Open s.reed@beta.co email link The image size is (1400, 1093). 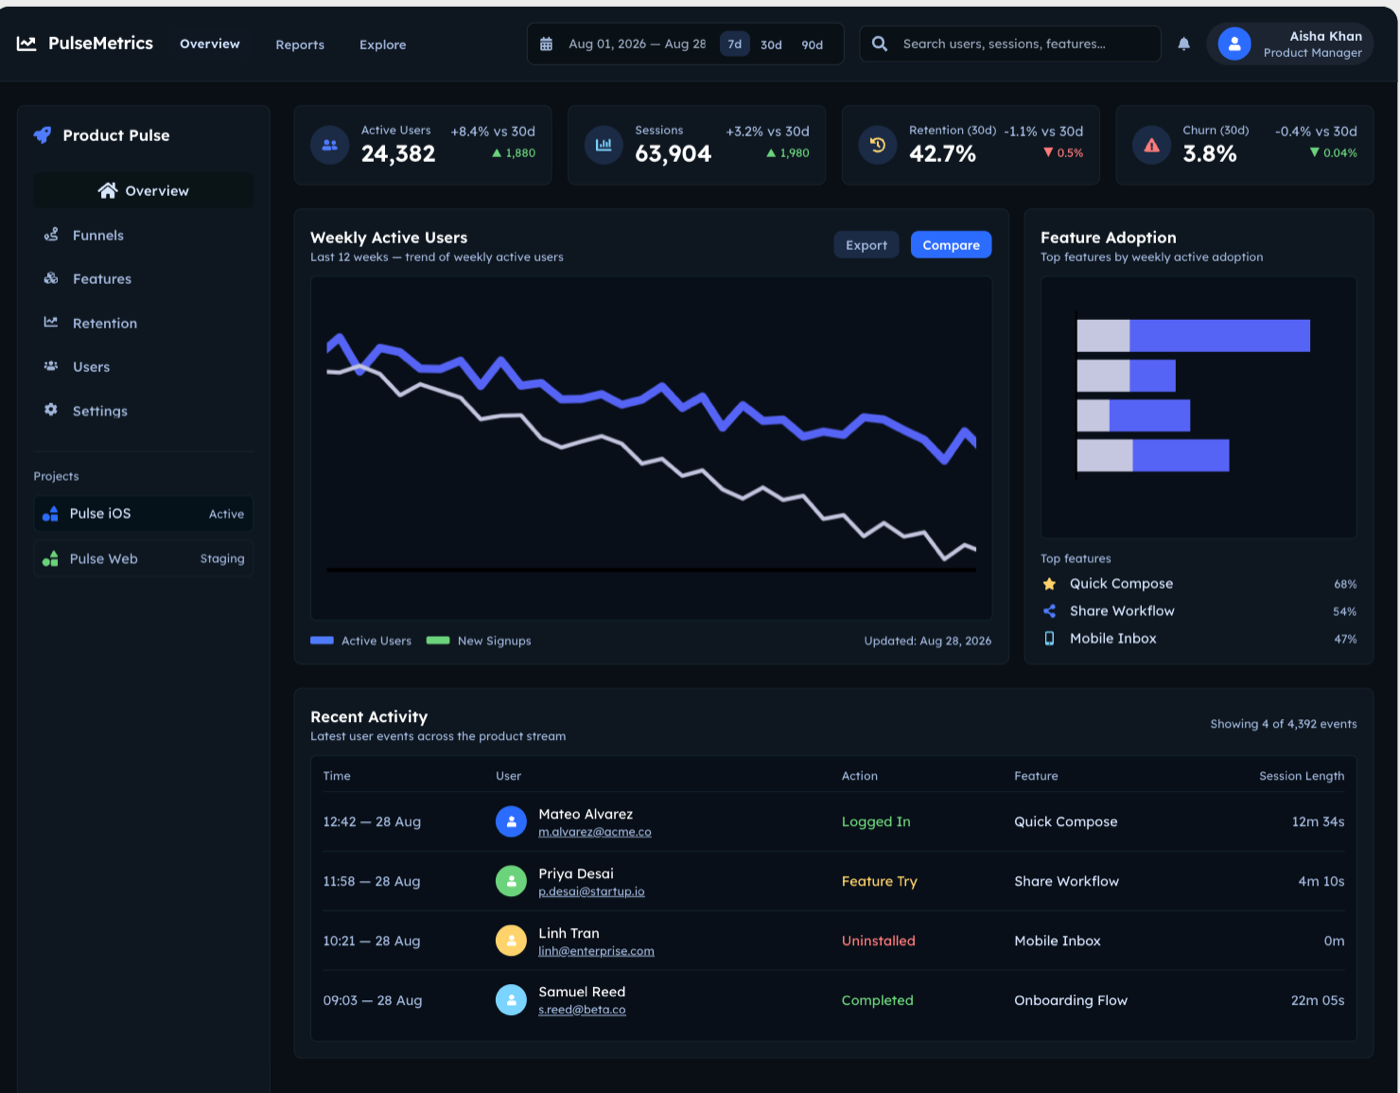582,1010
